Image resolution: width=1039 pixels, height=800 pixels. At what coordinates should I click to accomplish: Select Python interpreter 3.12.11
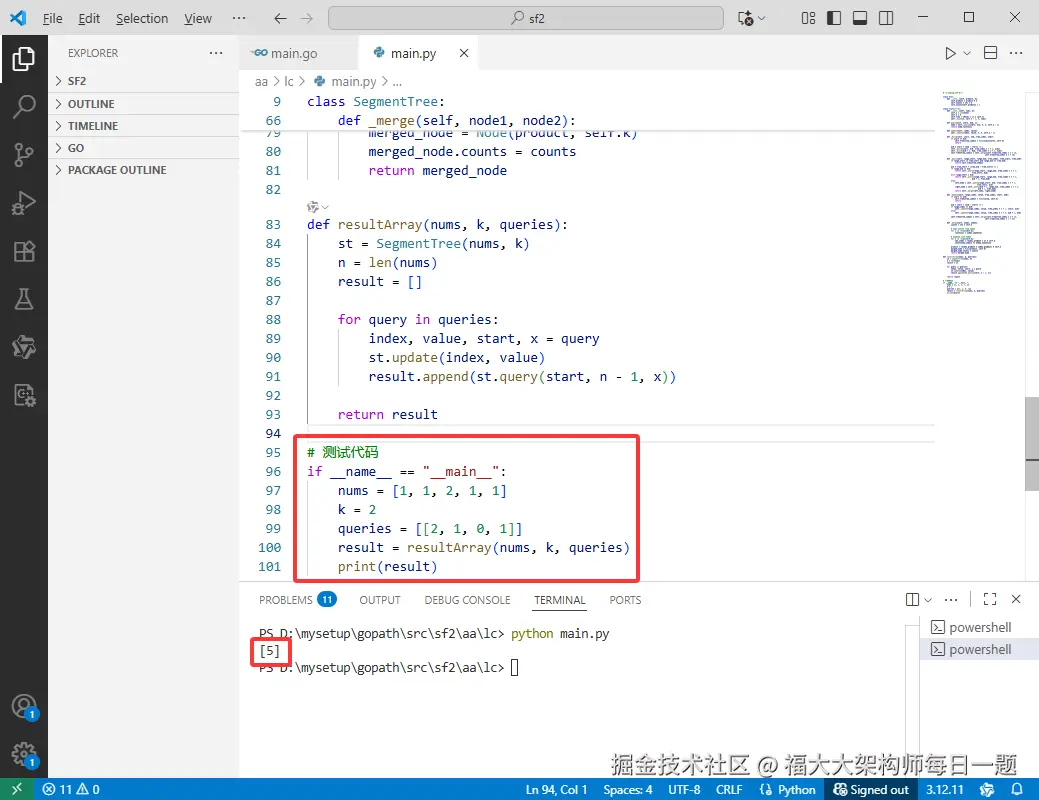point(944,789)
